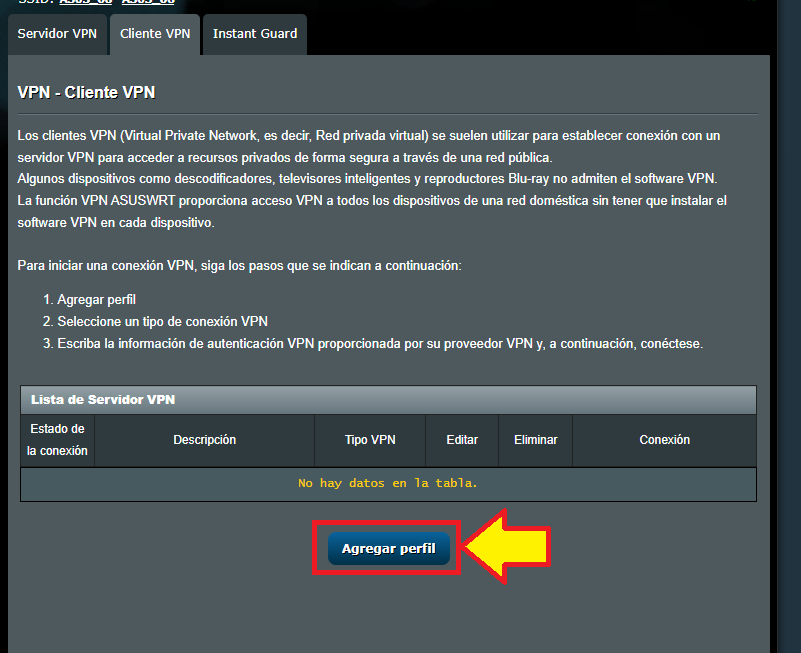Image resolution: width=801 pixels, height=653 pixels.
Task: Switch to the Cliente VPN tab
Action: coord(154,34)
